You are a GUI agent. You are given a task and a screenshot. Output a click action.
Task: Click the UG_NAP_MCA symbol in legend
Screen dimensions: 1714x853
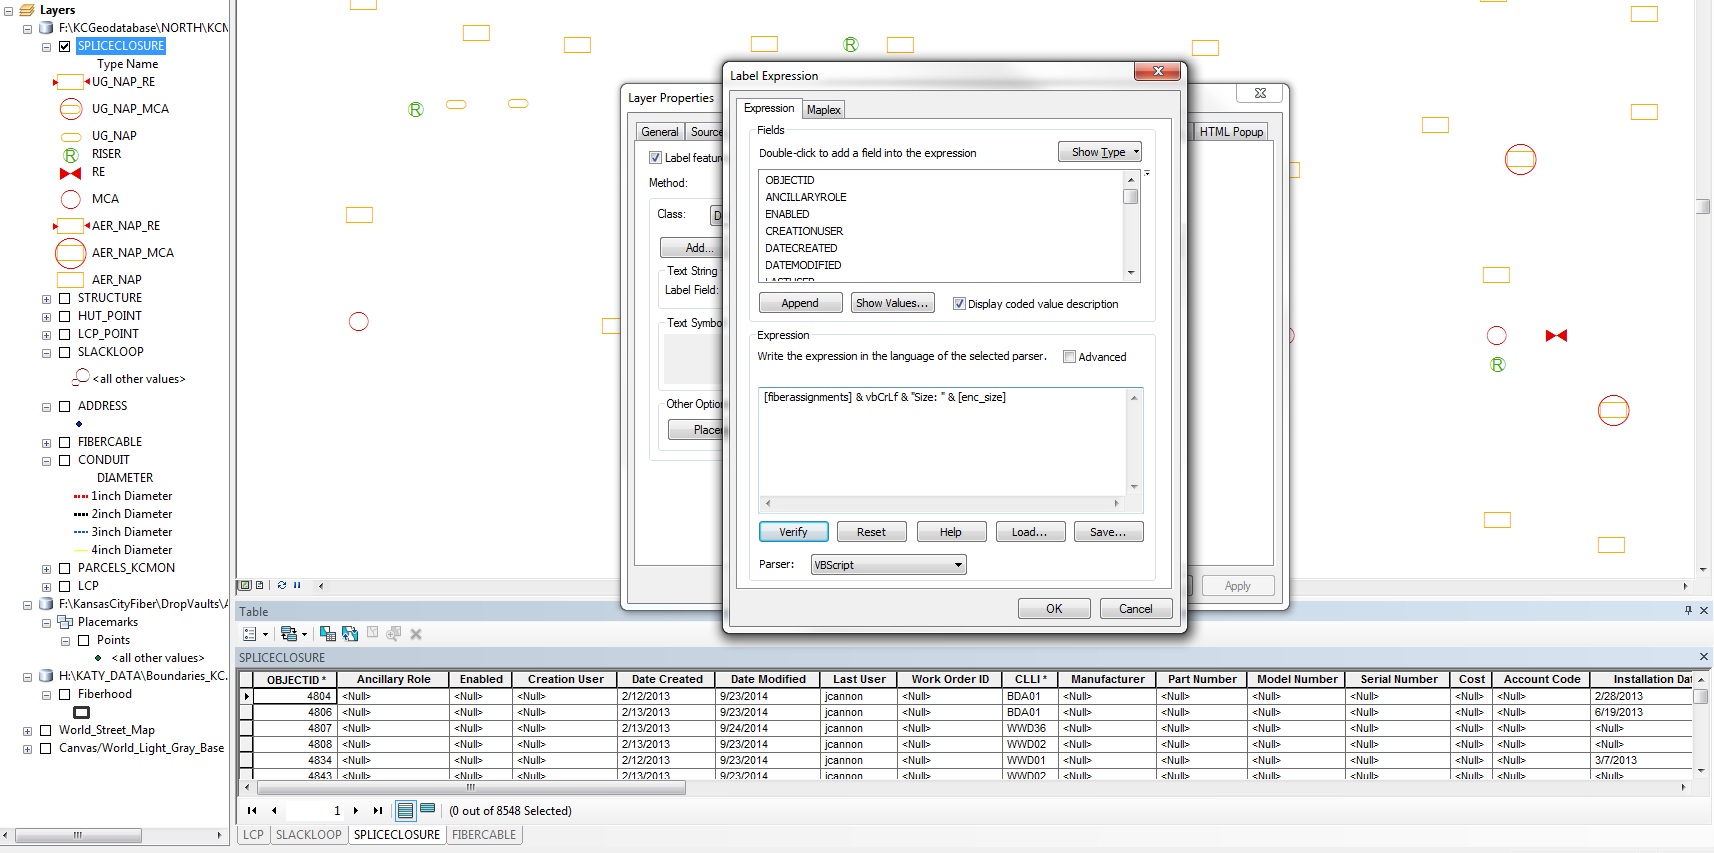point(71,109)
